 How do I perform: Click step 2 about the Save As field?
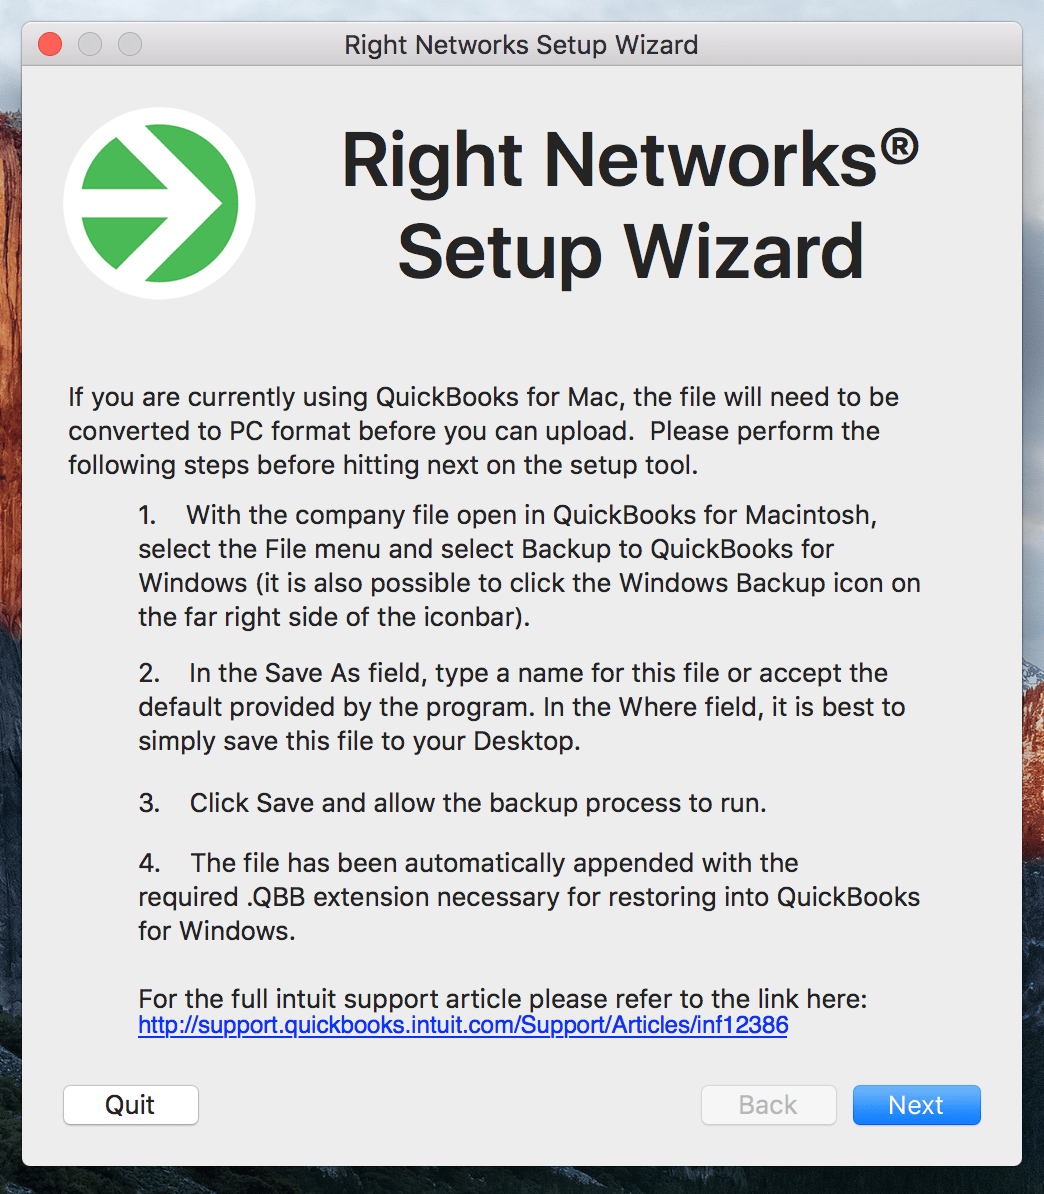point(521,706)
